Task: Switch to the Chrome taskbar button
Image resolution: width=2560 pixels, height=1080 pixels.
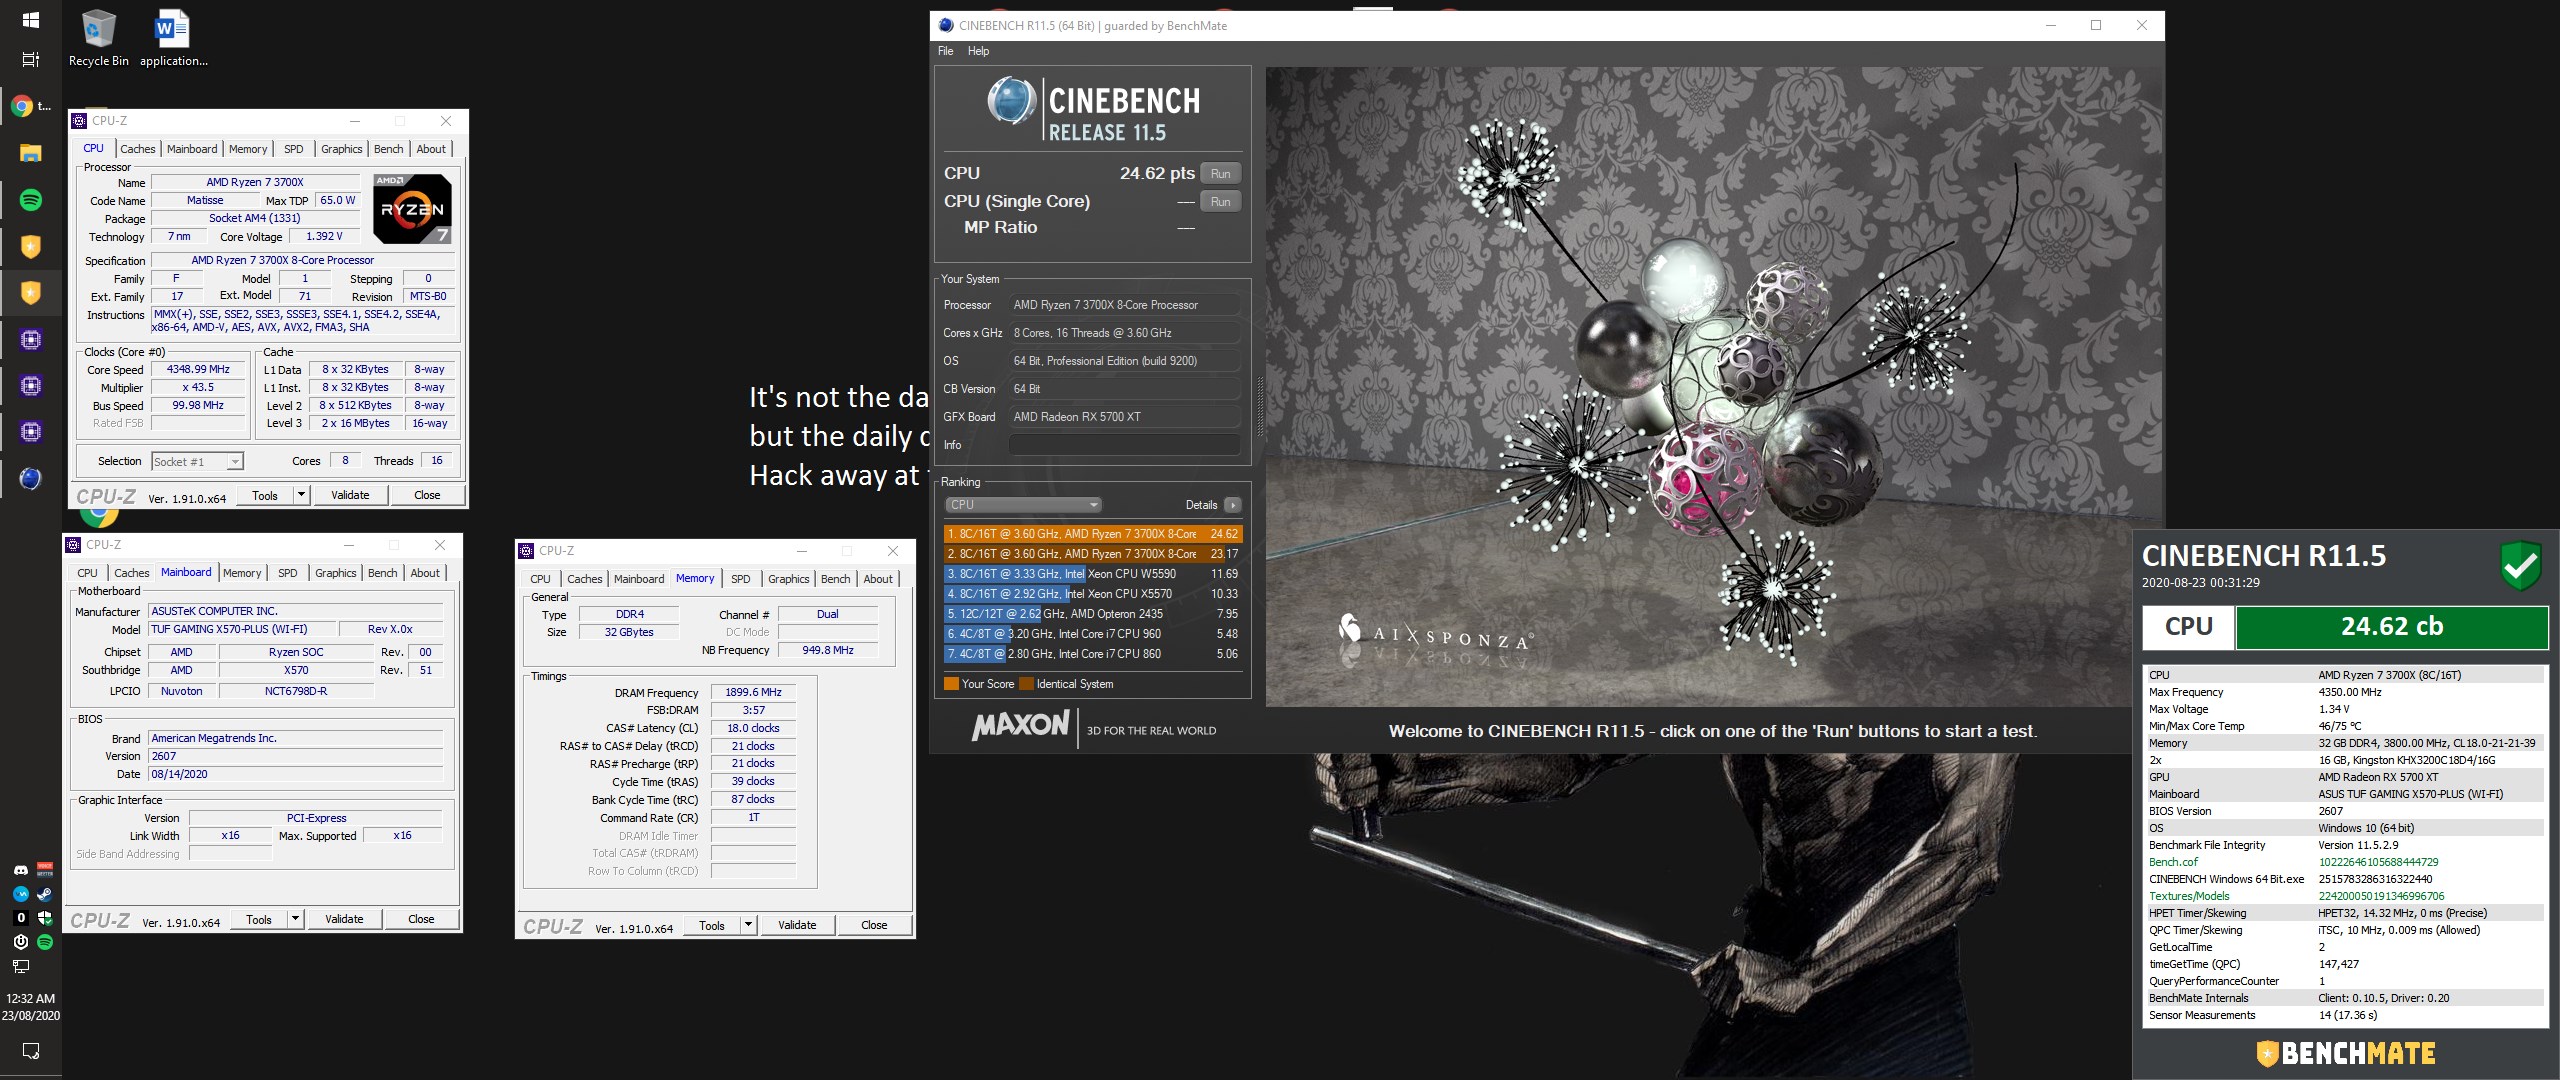Action: (30, 106)
